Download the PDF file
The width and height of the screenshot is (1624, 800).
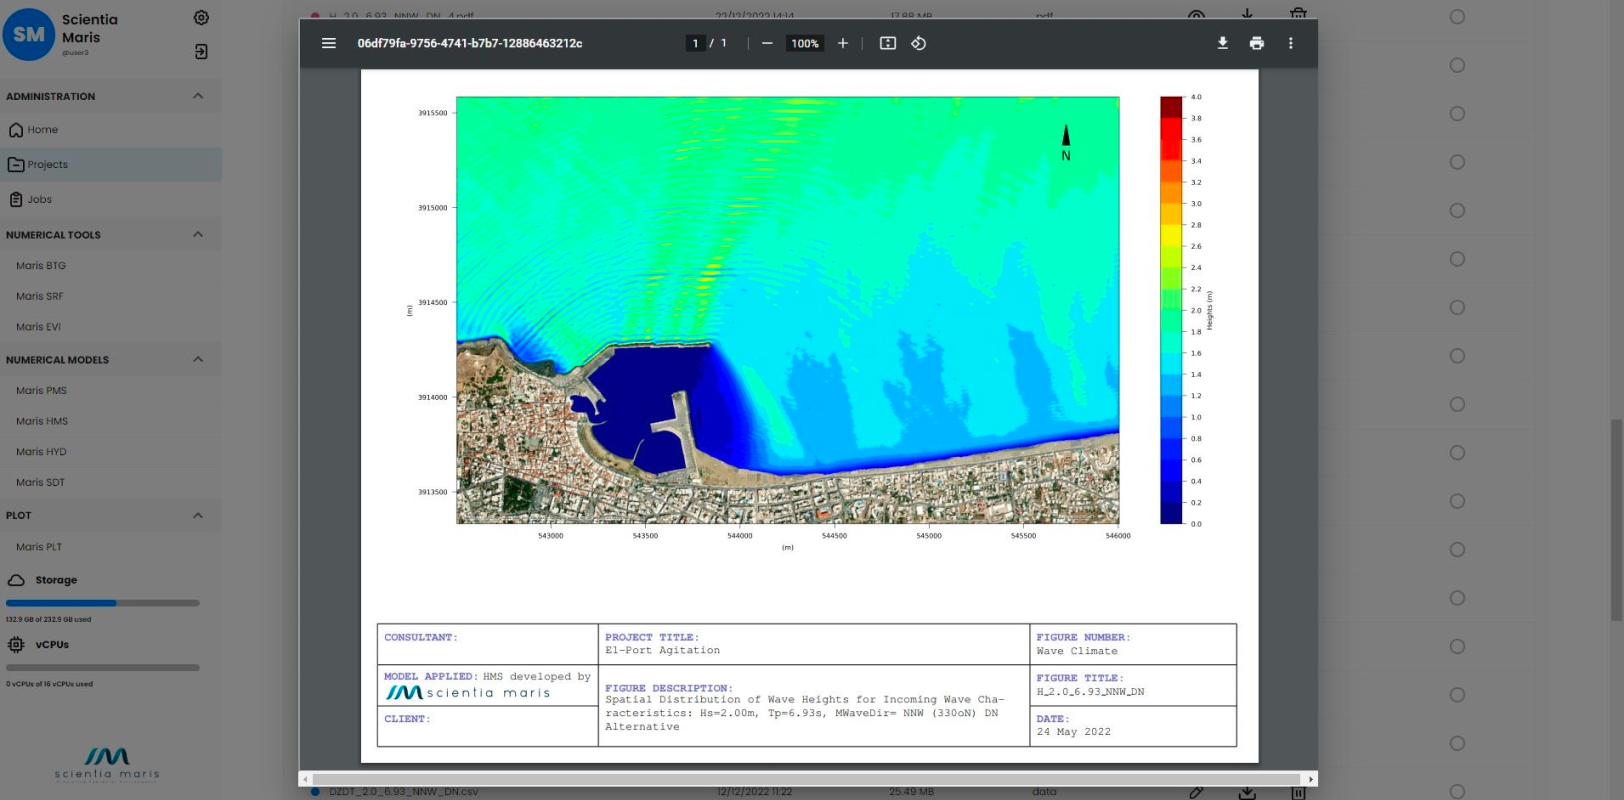[x=1222, y=43]
